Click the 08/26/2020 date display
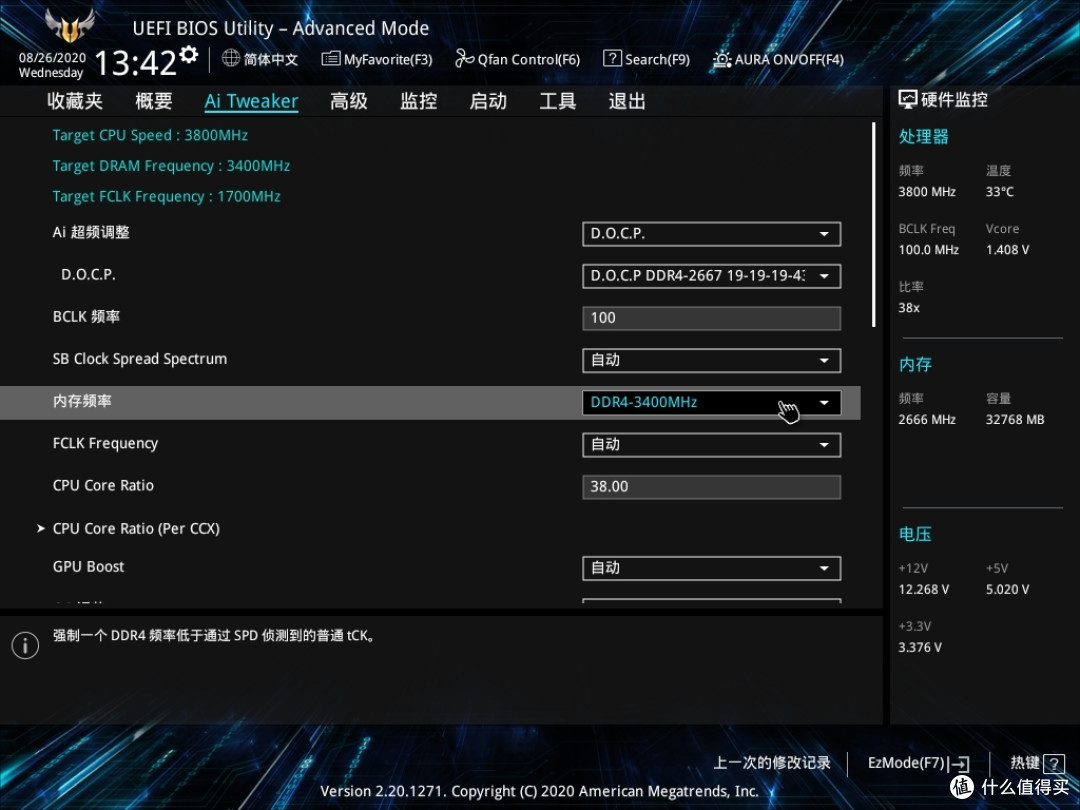The width and height of the screenshot is (1080, 810). [x=52, y=58]
